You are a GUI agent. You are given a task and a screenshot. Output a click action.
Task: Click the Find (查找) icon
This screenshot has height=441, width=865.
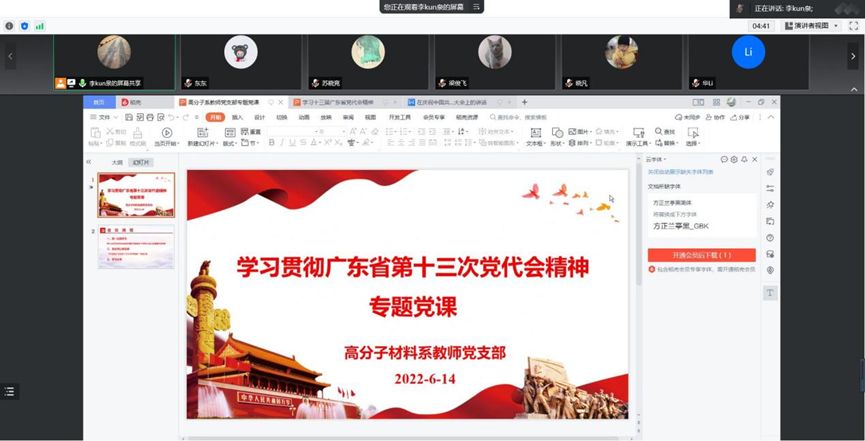665,132
